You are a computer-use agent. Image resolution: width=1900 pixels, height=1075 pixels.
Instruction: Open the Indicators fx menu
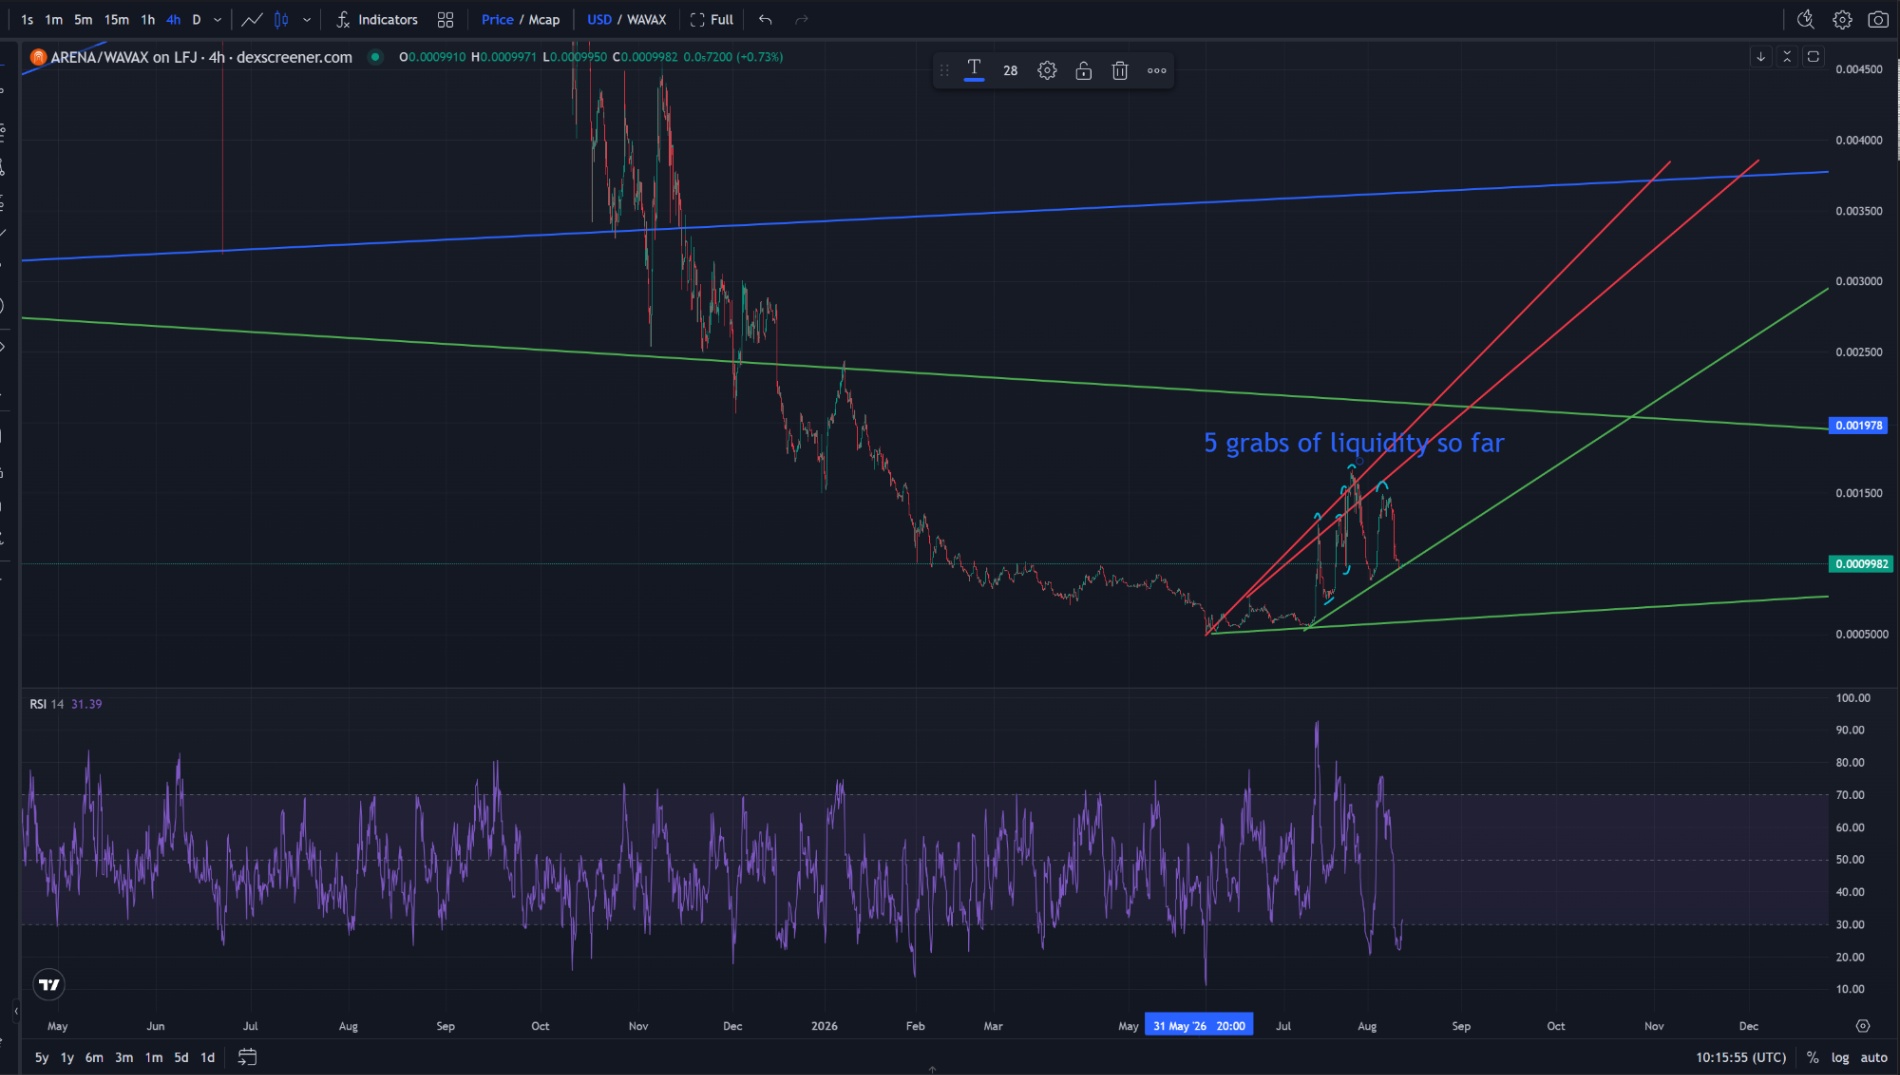[377, 19]
